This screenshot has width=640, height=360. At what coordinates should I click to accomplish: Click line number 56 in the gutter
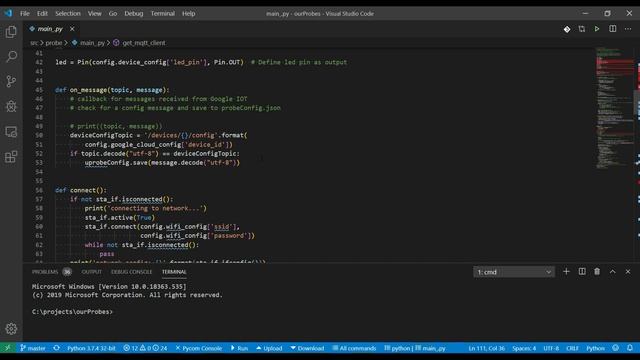point(39,190)
